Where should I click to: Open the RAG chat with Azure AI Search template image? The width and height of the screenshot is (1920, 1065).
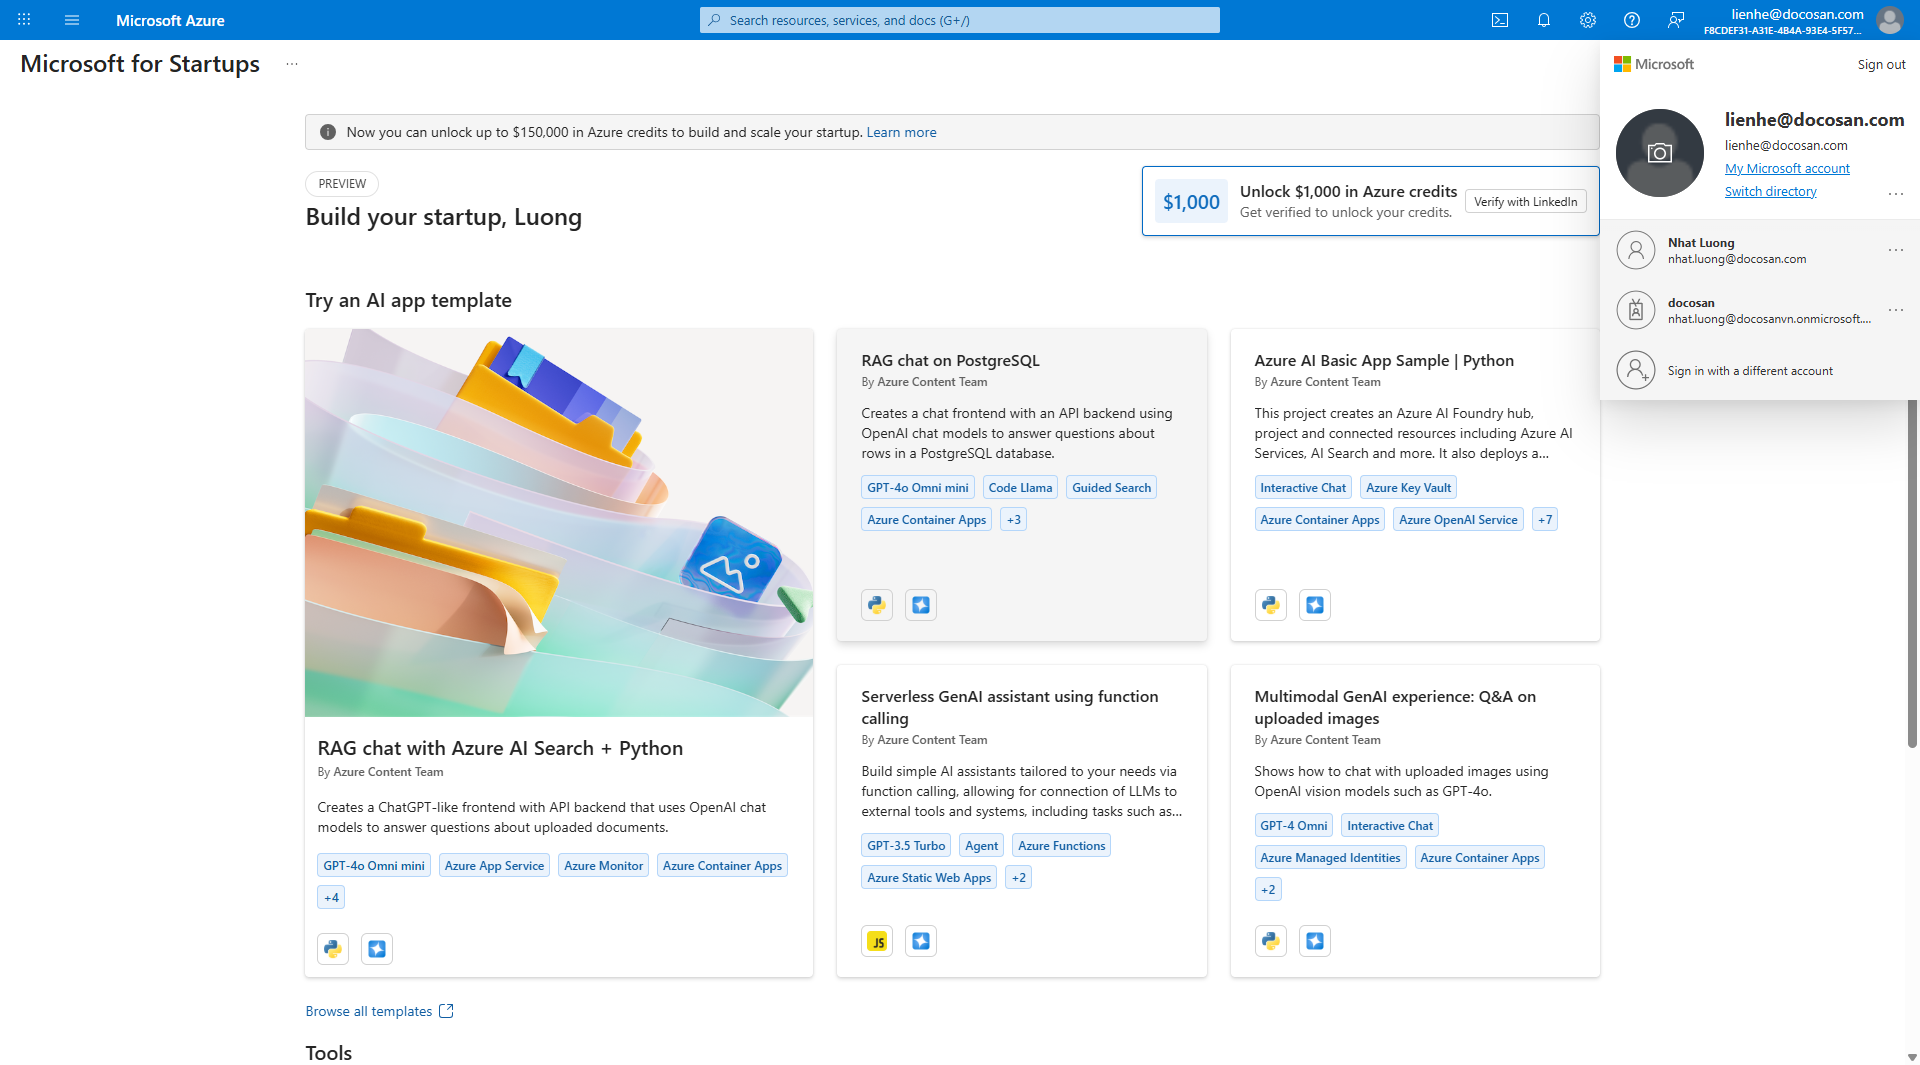[559, 523]
